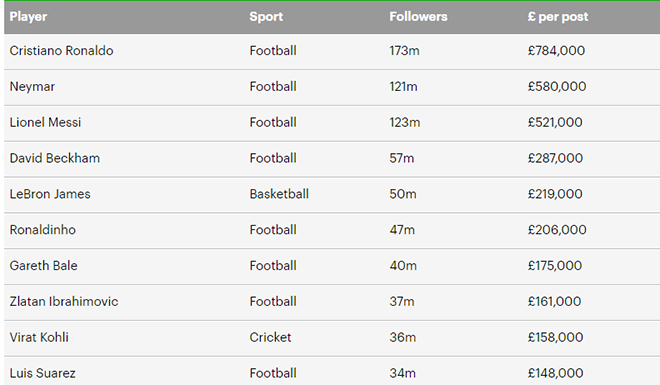Select the Ronaldinho name cell
Image resolution: width=660 pixels, height=385 pixels.
click(x=43, y=230)
